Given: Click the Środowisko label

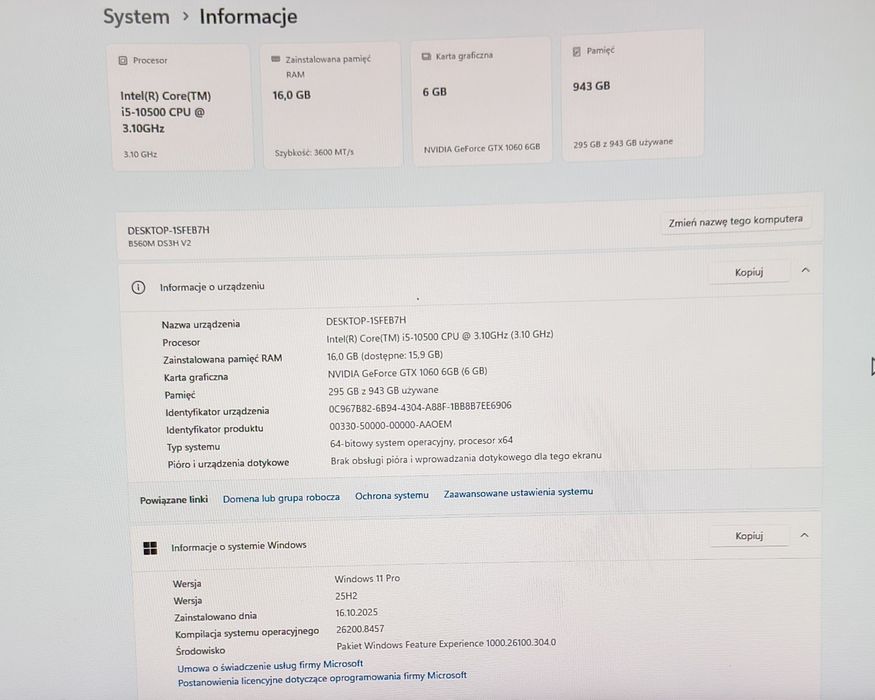Looking at the screenshot, I should (x=200, y=651).
